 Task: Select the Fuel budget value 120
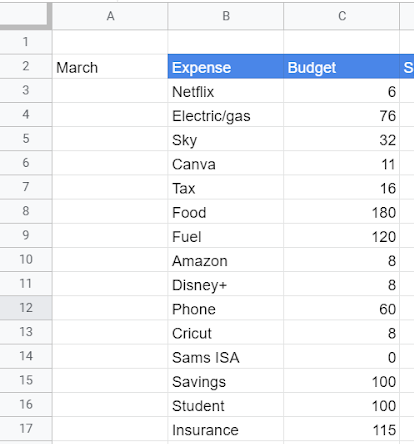[342, 236]
